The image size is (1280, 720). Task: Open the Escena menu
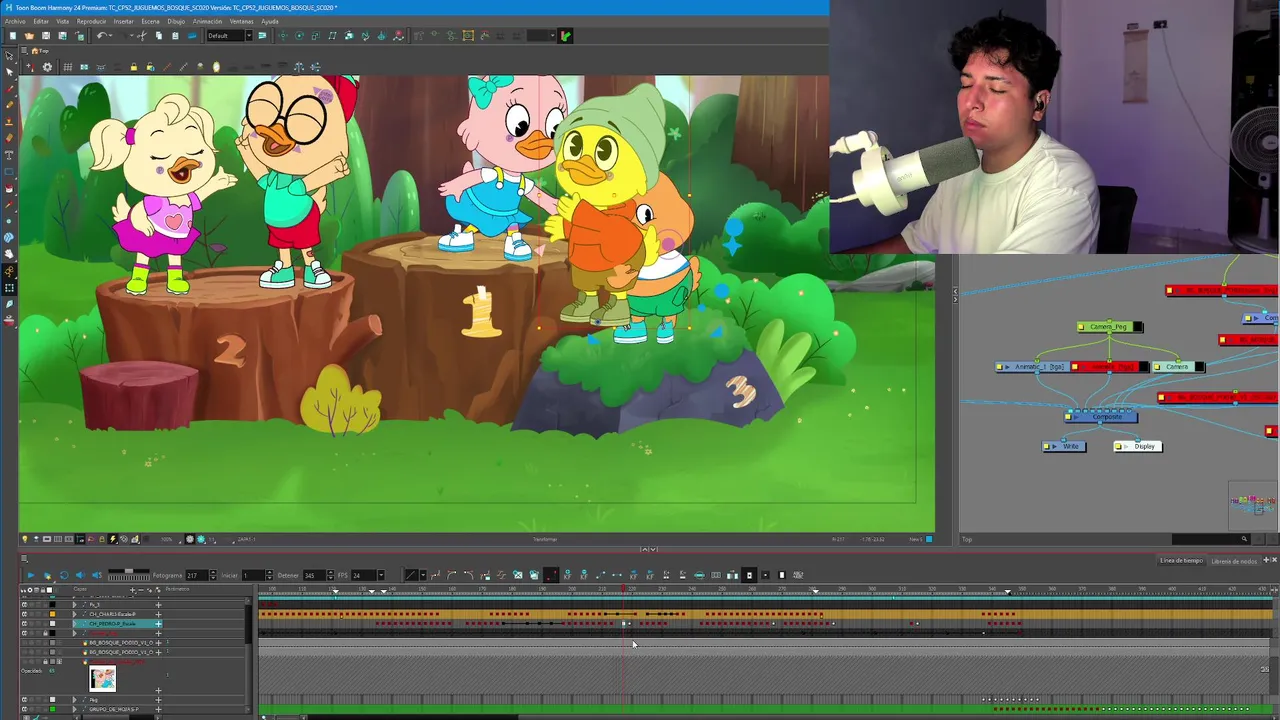150,21
